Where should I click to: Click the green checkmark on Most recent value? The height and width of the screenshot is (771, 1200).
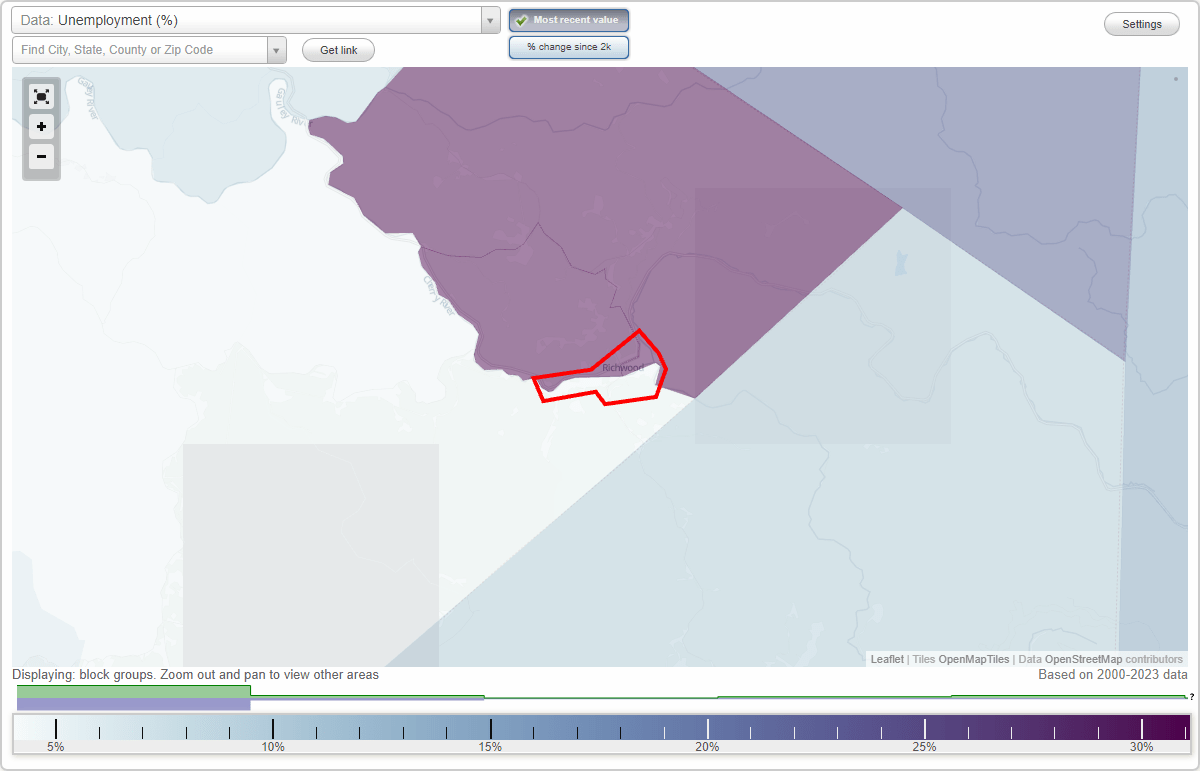(522, 19)
